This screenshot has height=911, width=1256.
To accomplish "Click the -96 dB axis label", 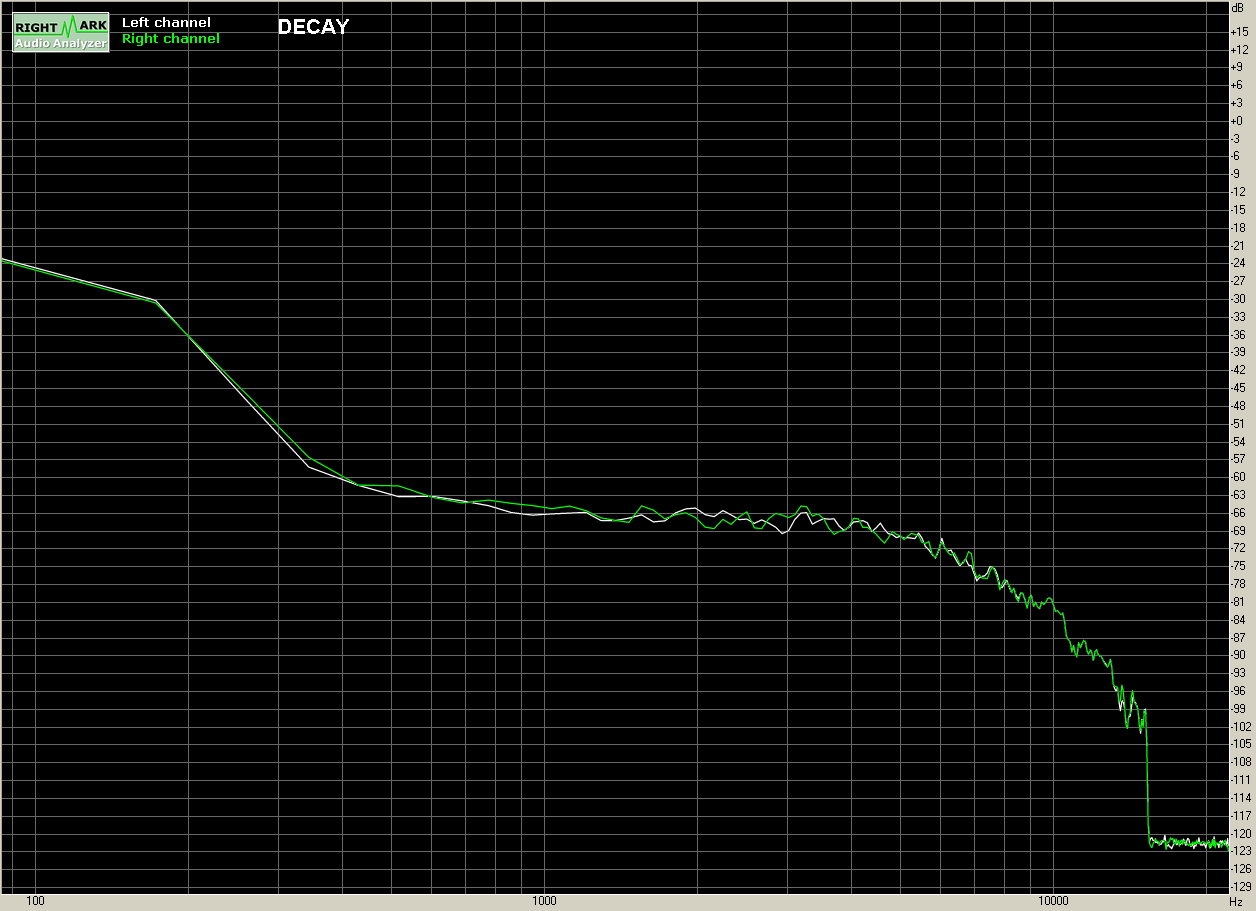I will [x=1239, y=691].
